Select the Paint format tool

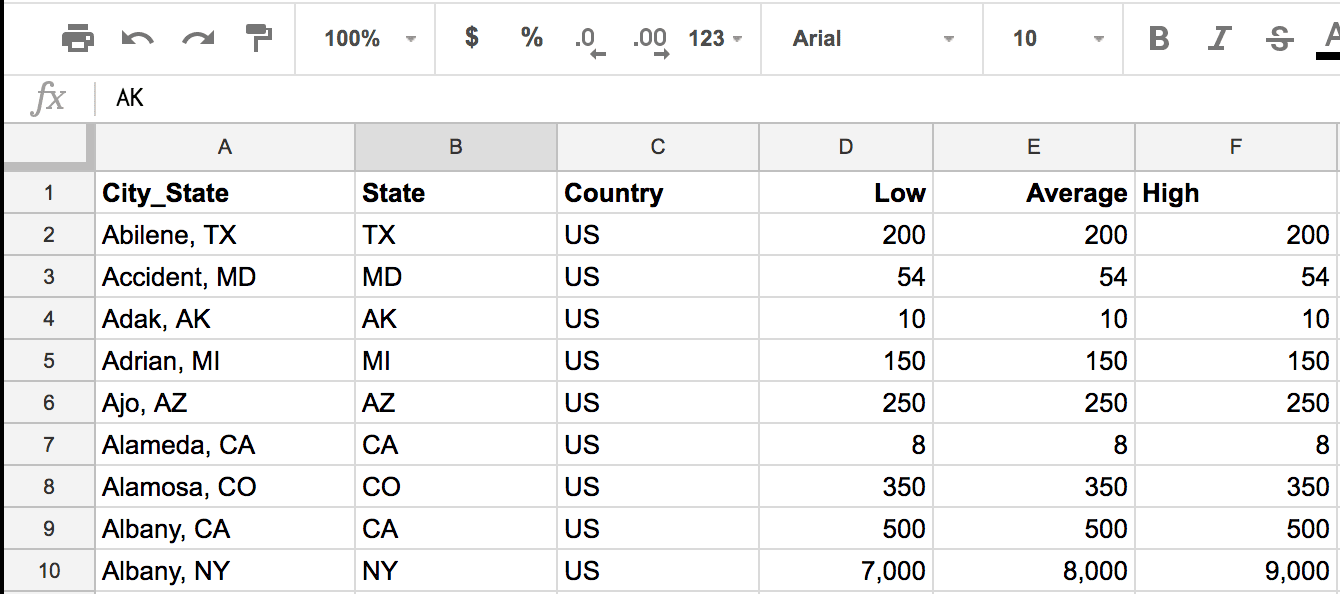coord(258,39)
